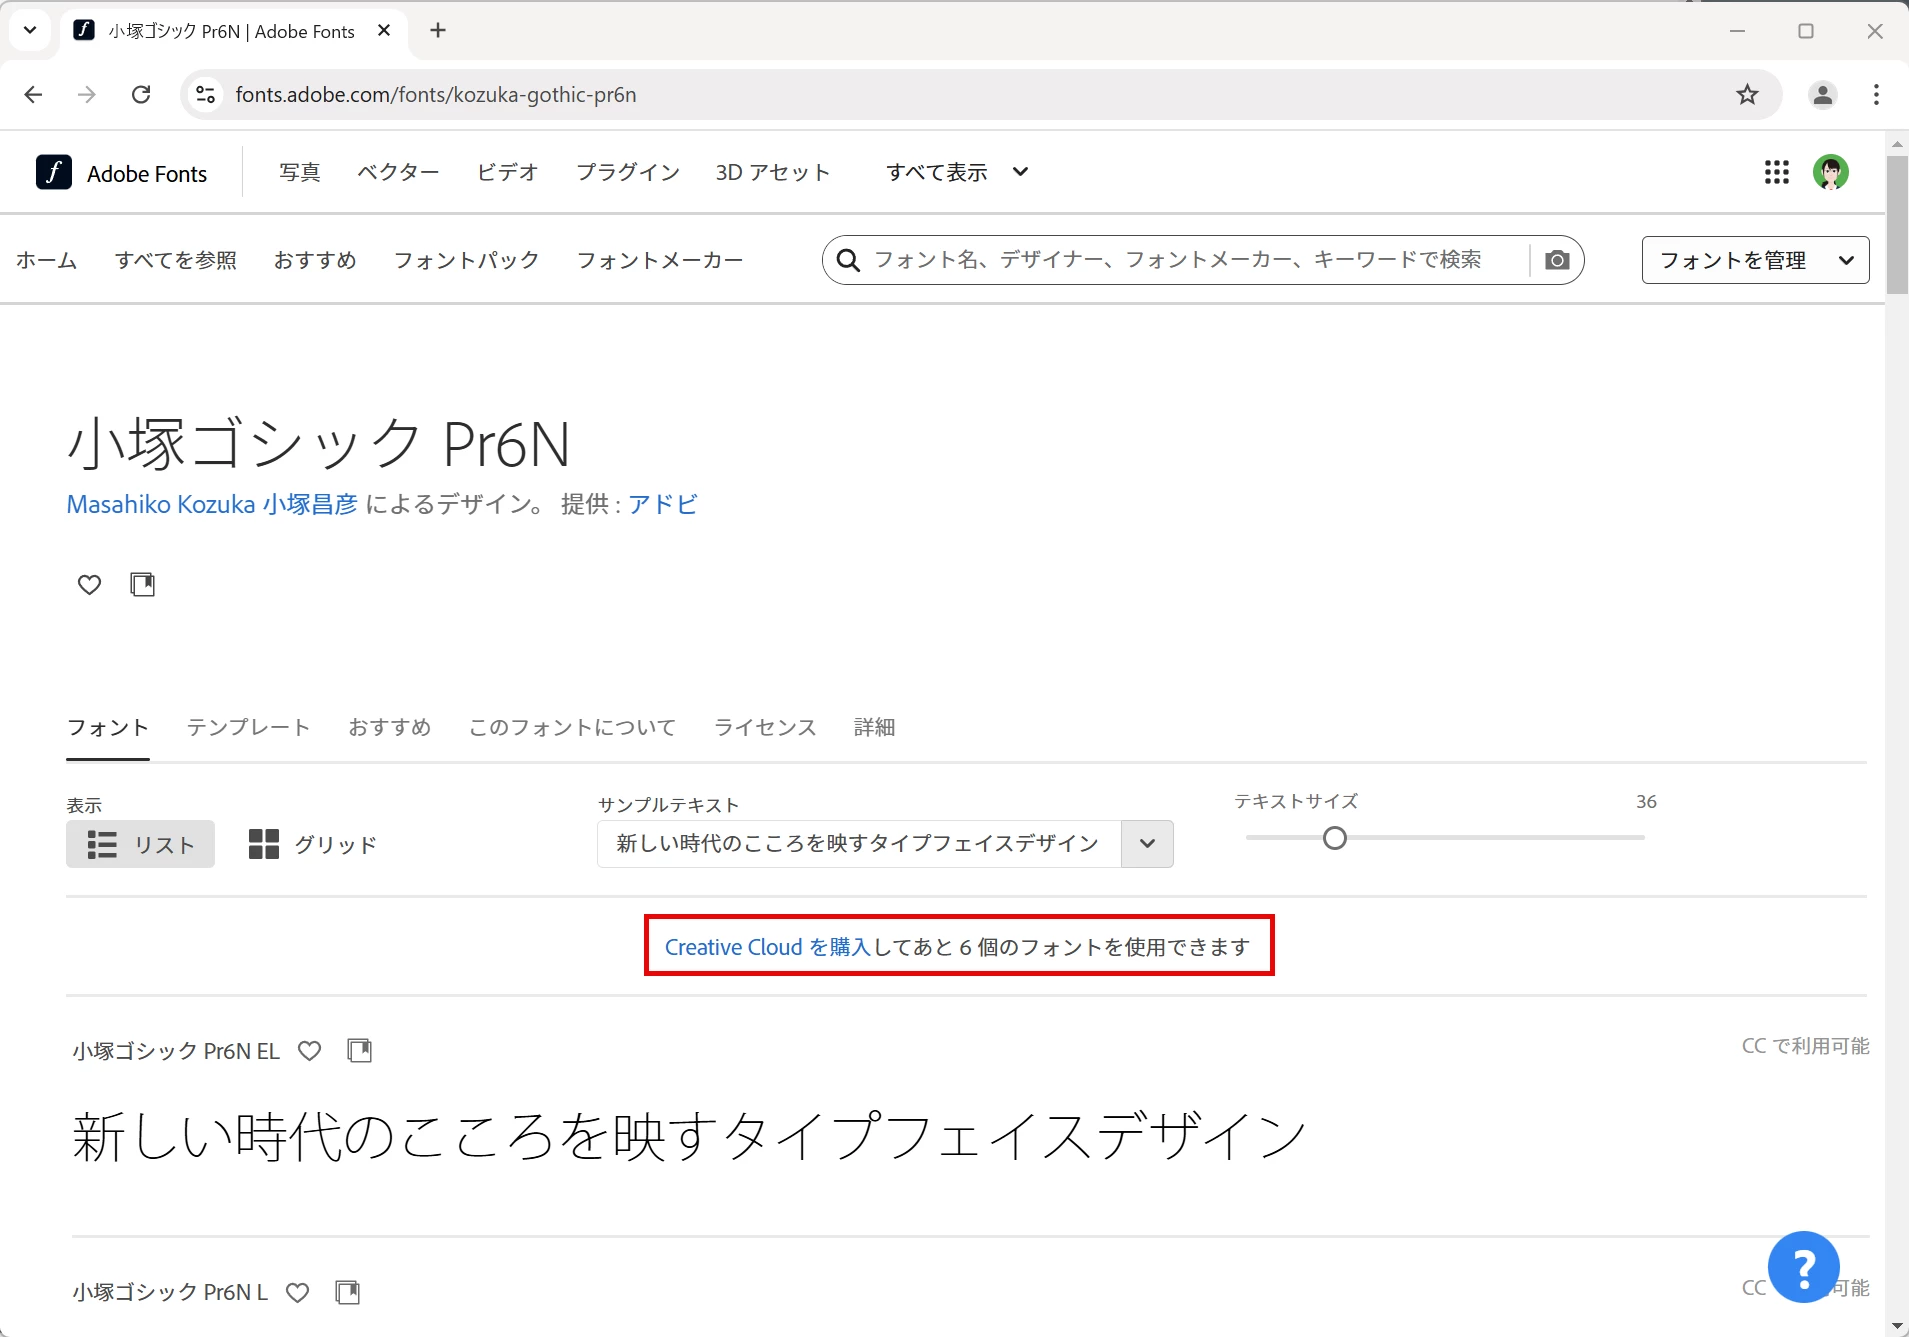Click the search magnifier icon

pos(848,260)
